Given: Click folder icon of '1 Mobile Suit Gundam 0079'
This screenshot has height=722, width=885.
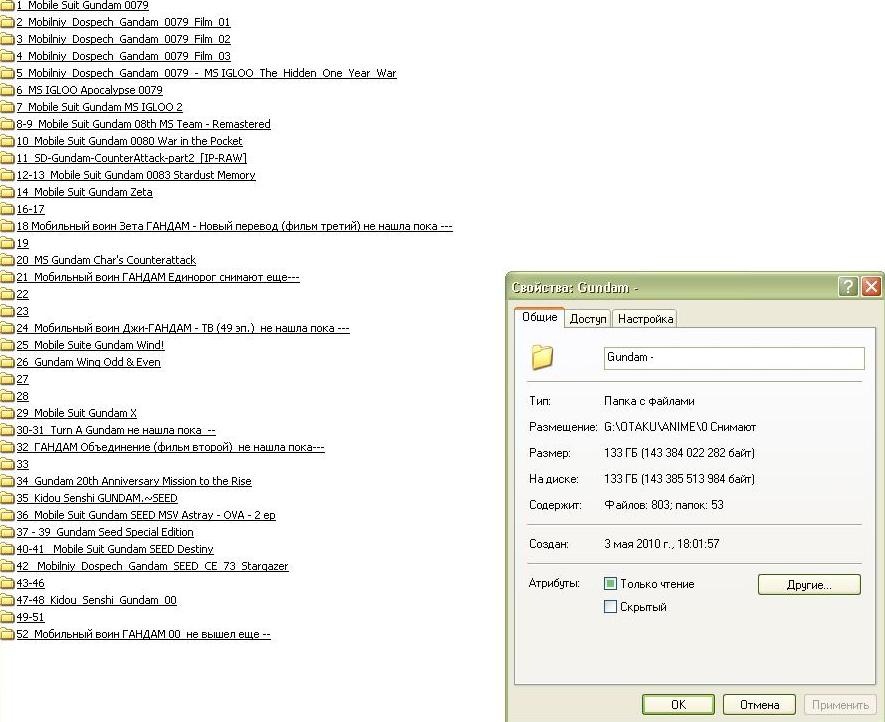Looking at the screenshot, I should [x=7, y=6].
